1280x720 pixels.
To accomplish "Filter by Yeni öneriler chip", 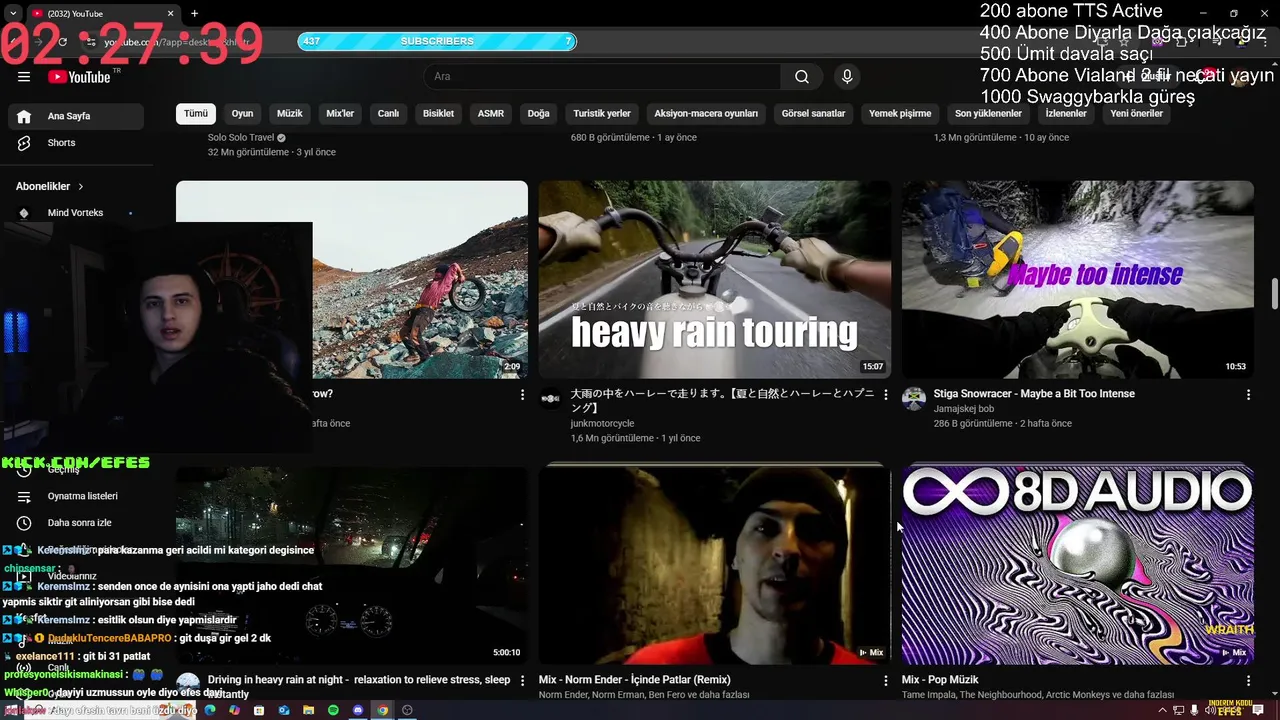I will pos(1137,114).
